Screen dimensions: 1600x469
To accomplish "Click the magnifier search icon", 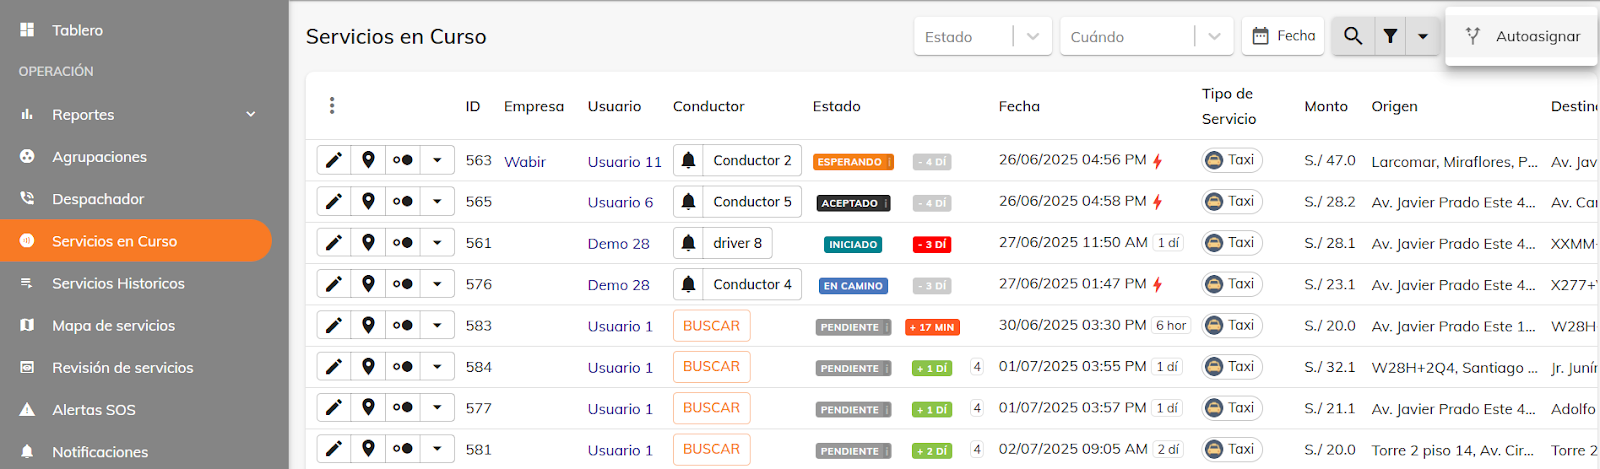I will [1353, 36].
